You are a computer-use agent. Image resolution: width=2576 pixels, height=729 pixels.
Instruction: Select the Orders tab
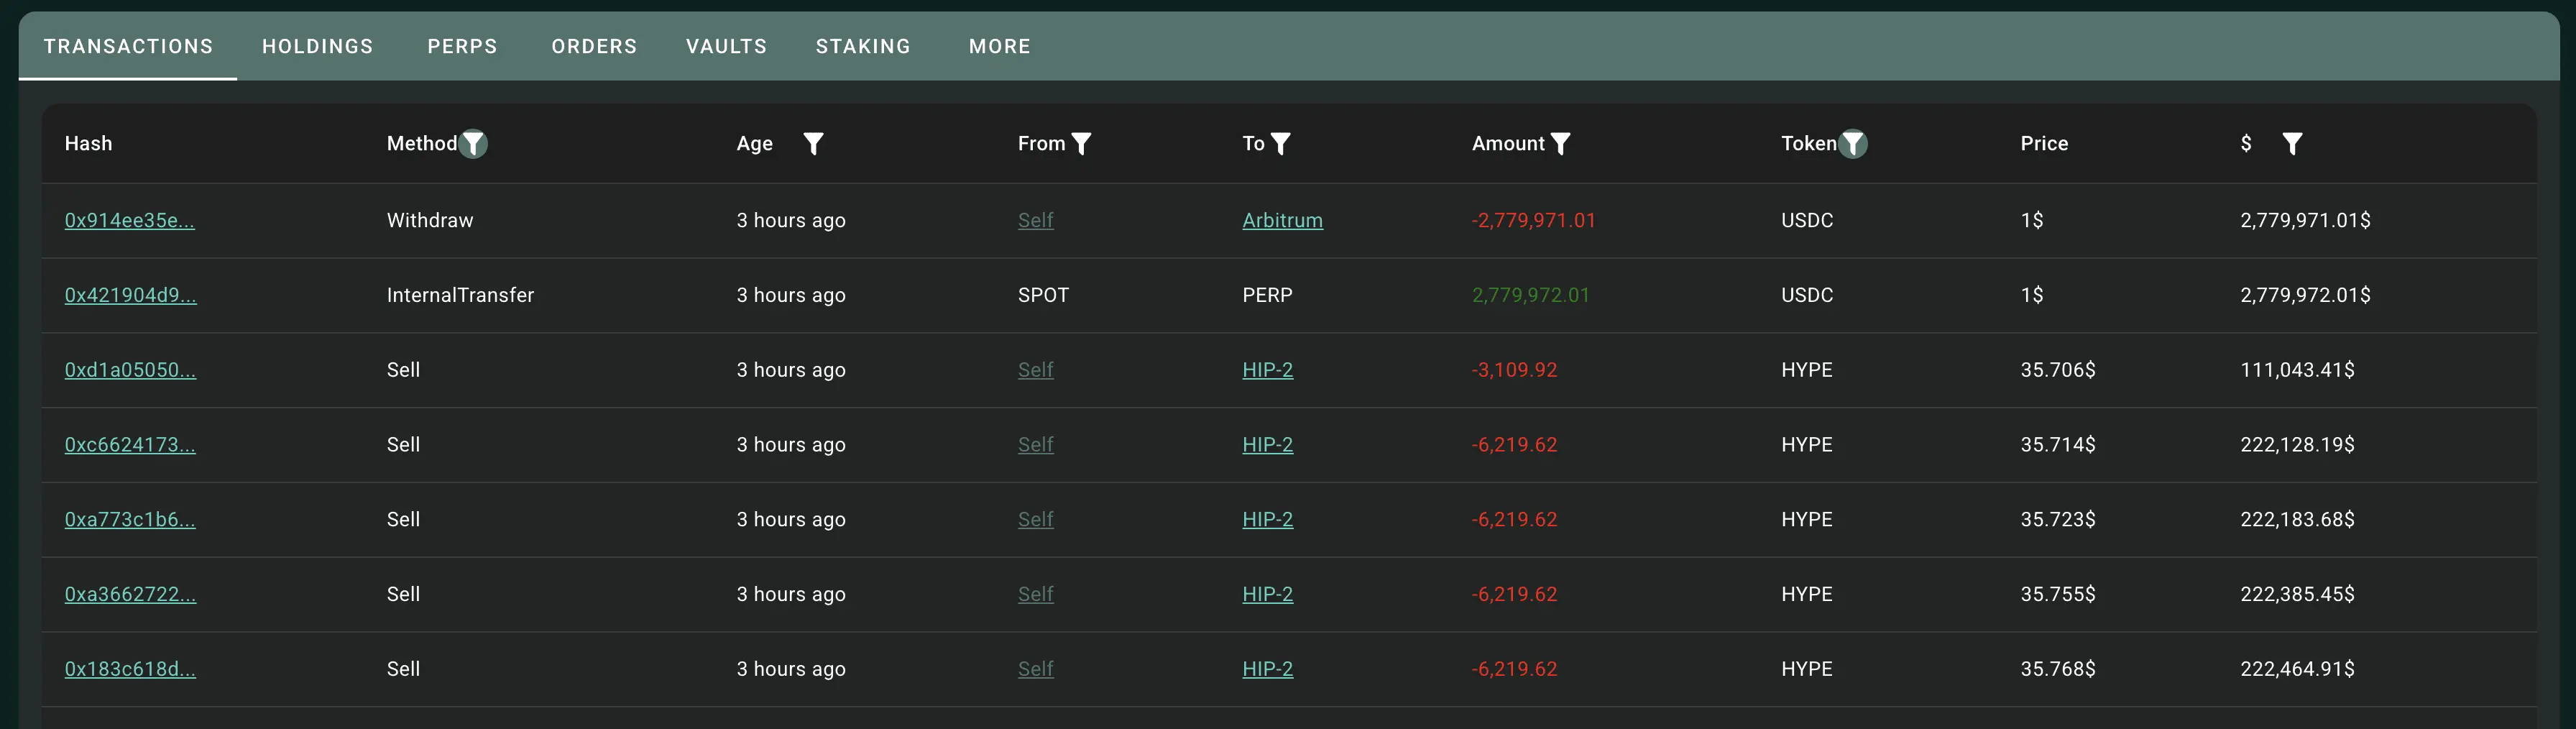(594, 46)
